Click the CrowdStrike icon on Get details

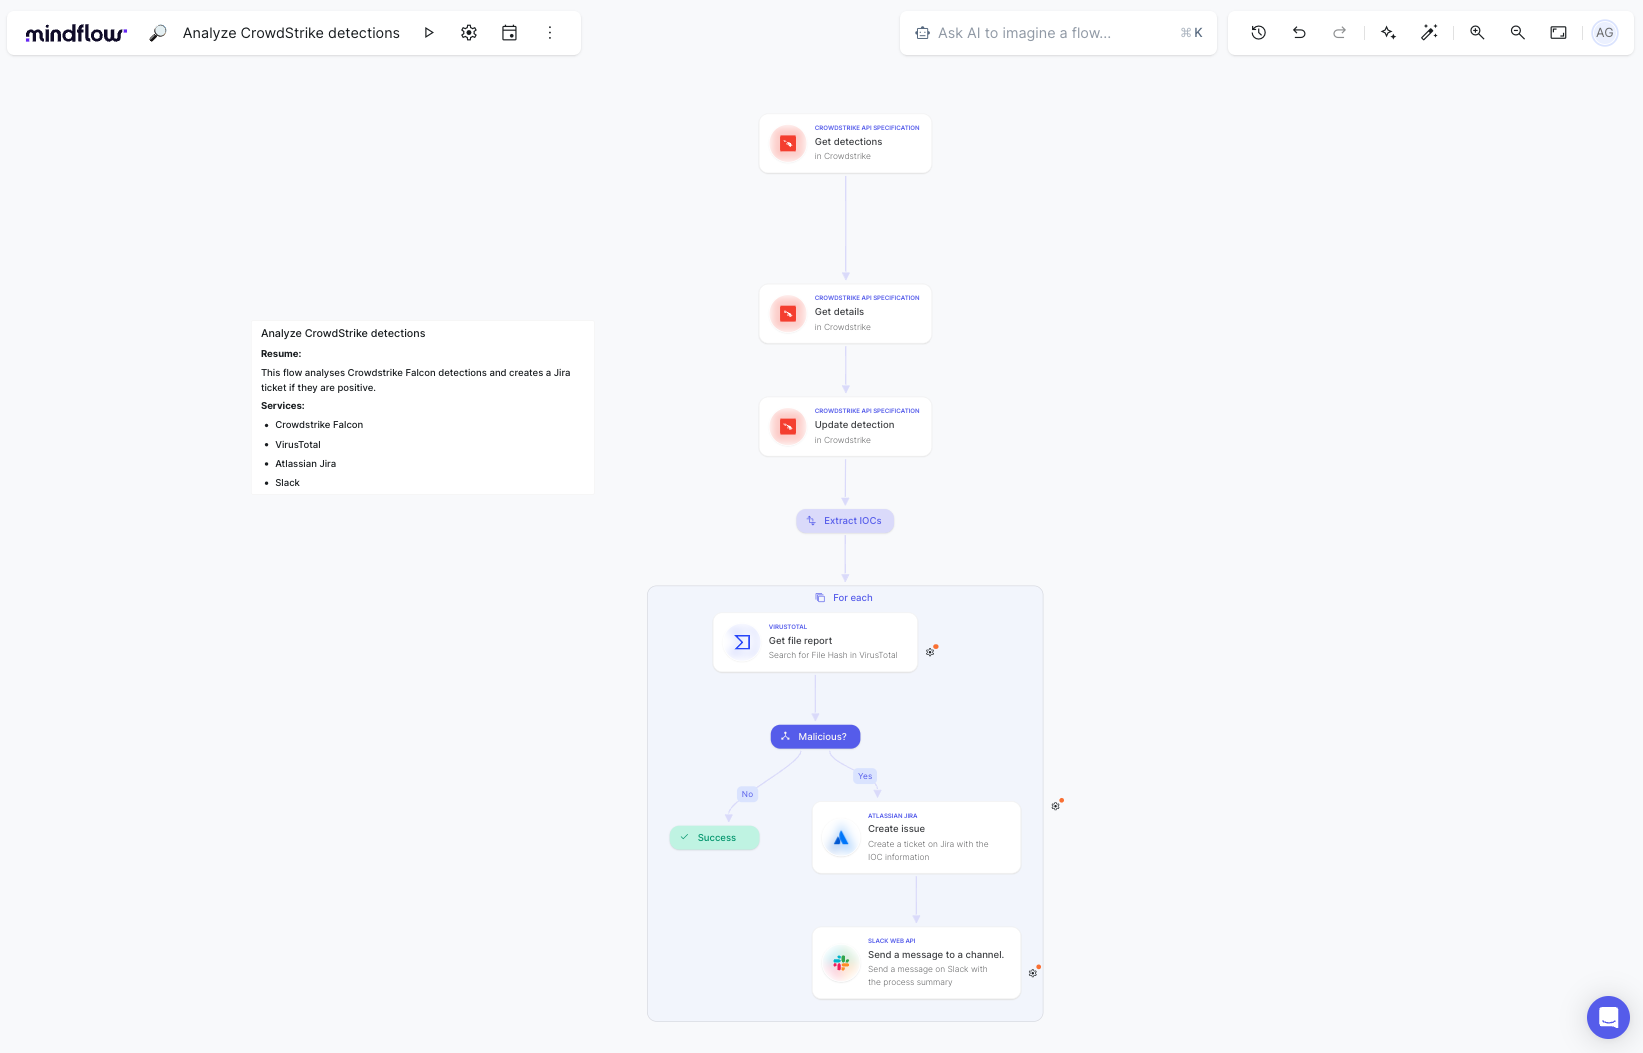coord(788,314)
